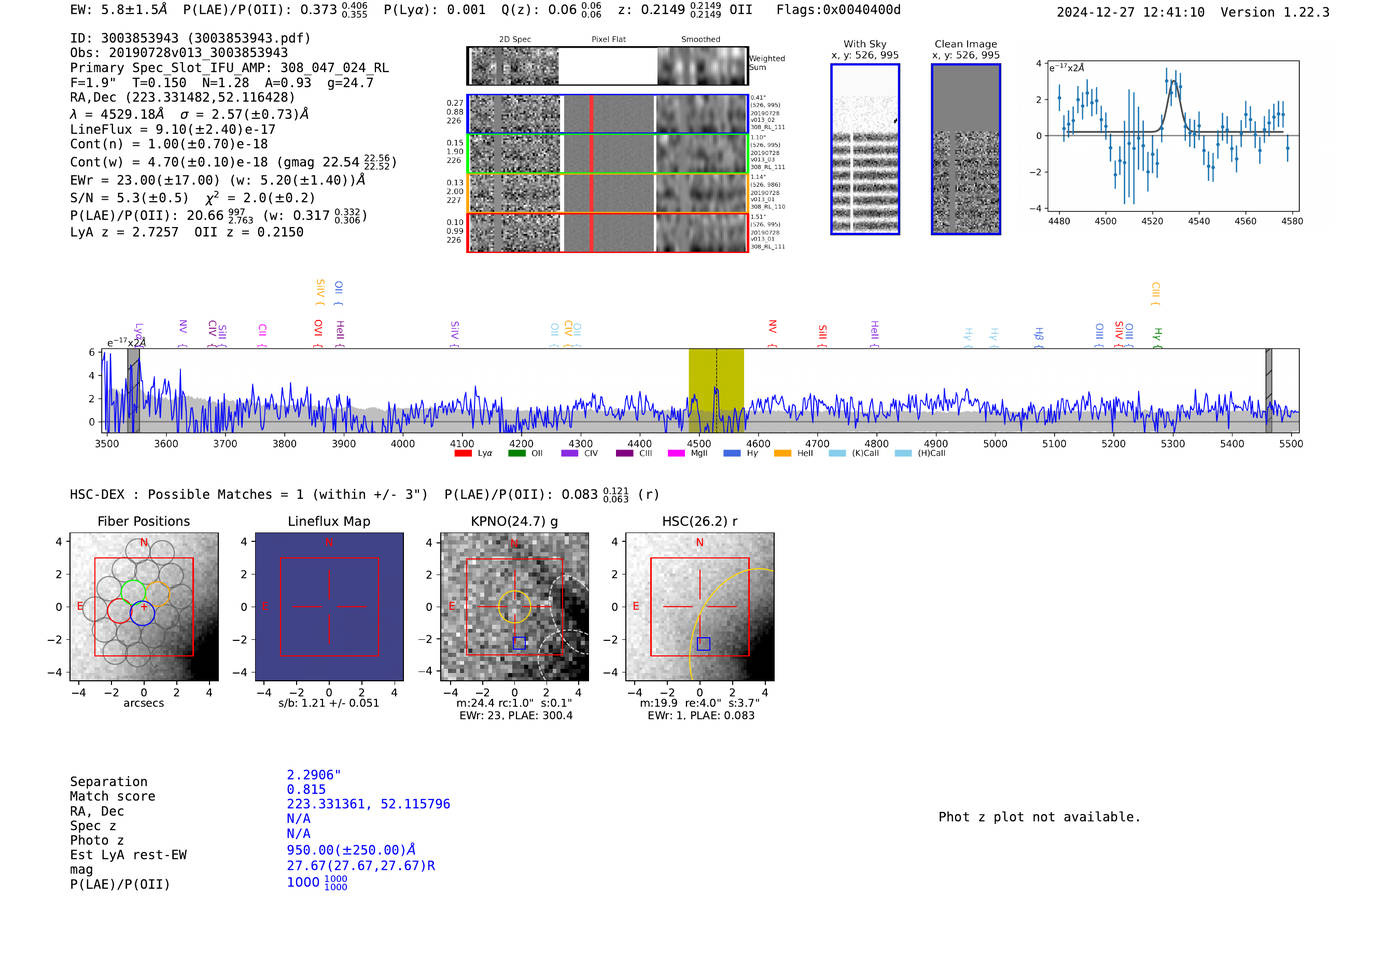Open the Lineflux Map panel
Screen dimensions: 1400x953
click(x=329, y=607)
